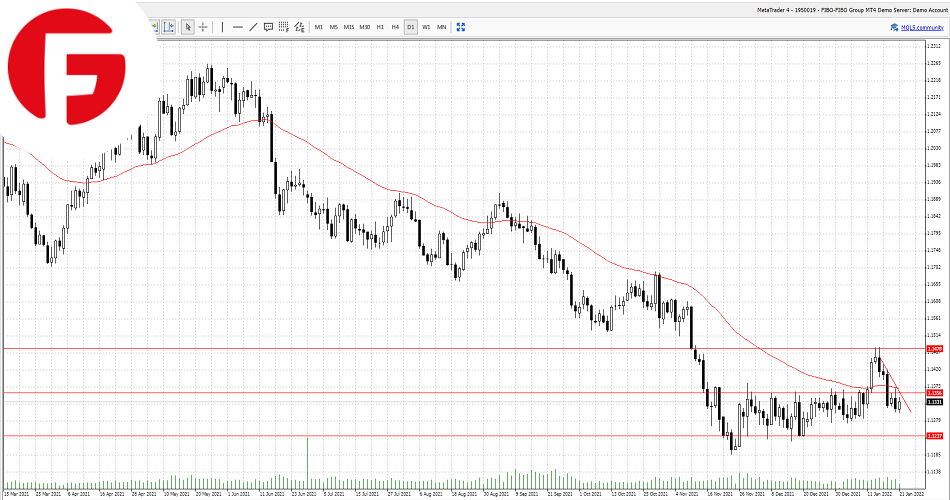Set timeframe to M30
The image size is (950, 500).
365,27
